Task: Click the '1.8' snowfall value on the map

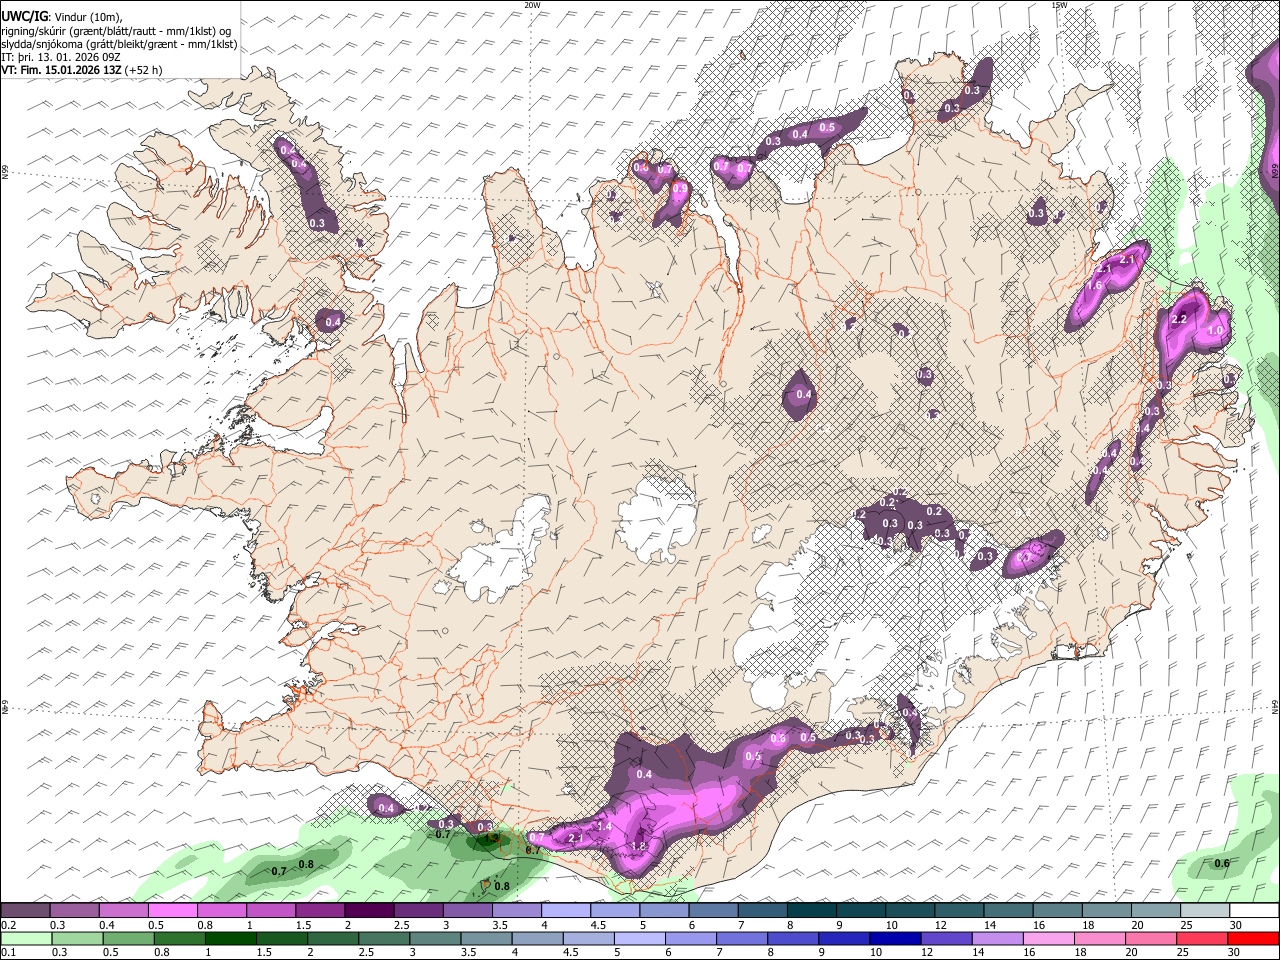Action: click(x=639, y=845)
